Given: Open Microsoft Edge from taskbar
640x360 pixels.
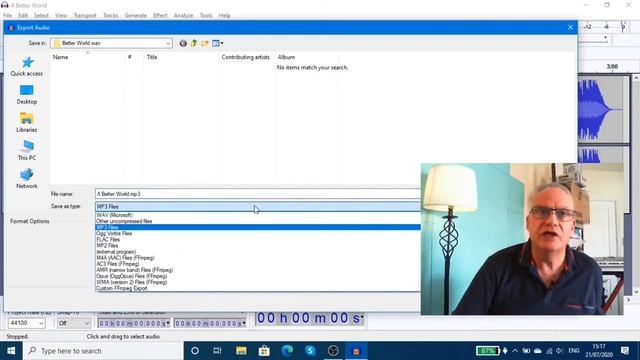Looking at the screenshot, I should pyautogui.click(x=287, y=351).
